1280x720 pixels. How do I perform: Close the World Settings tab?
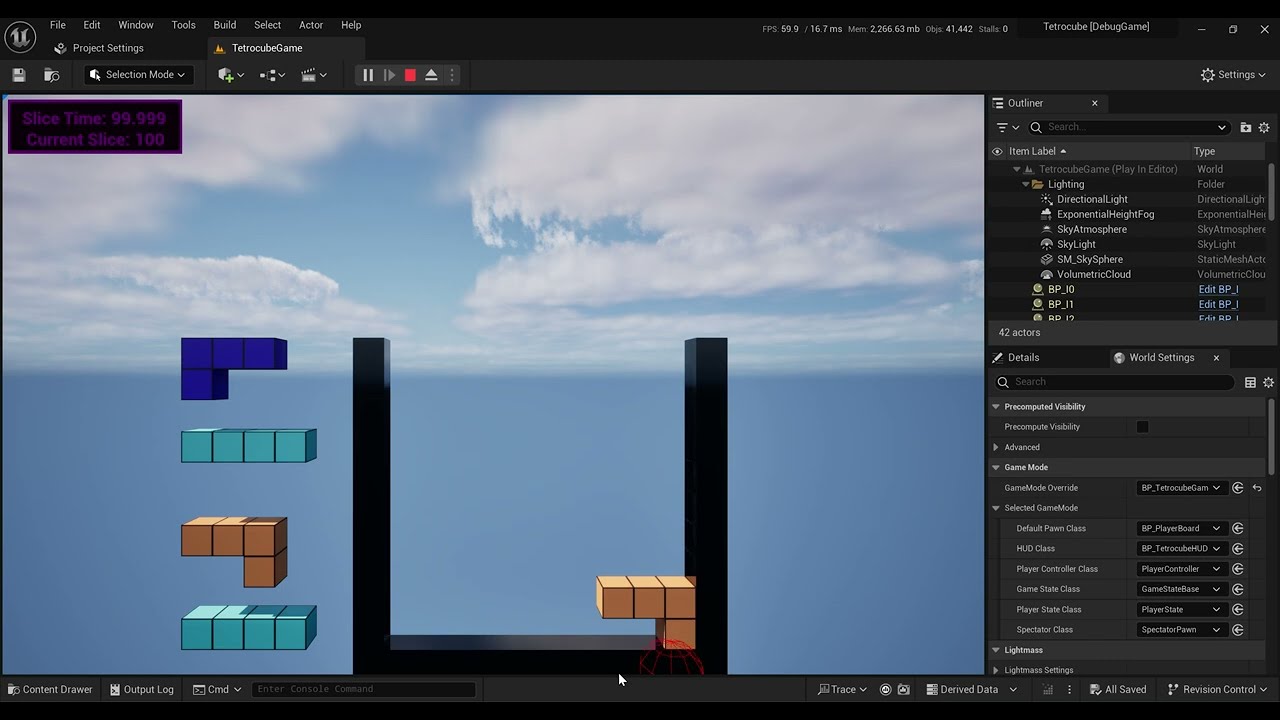1216,358
